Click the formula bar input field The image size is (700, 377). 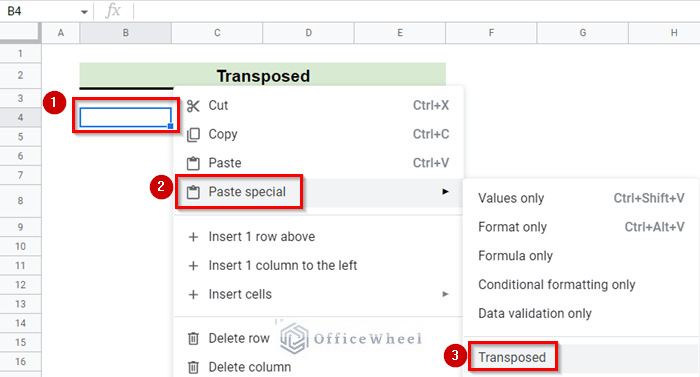click(x=416, y=11)
